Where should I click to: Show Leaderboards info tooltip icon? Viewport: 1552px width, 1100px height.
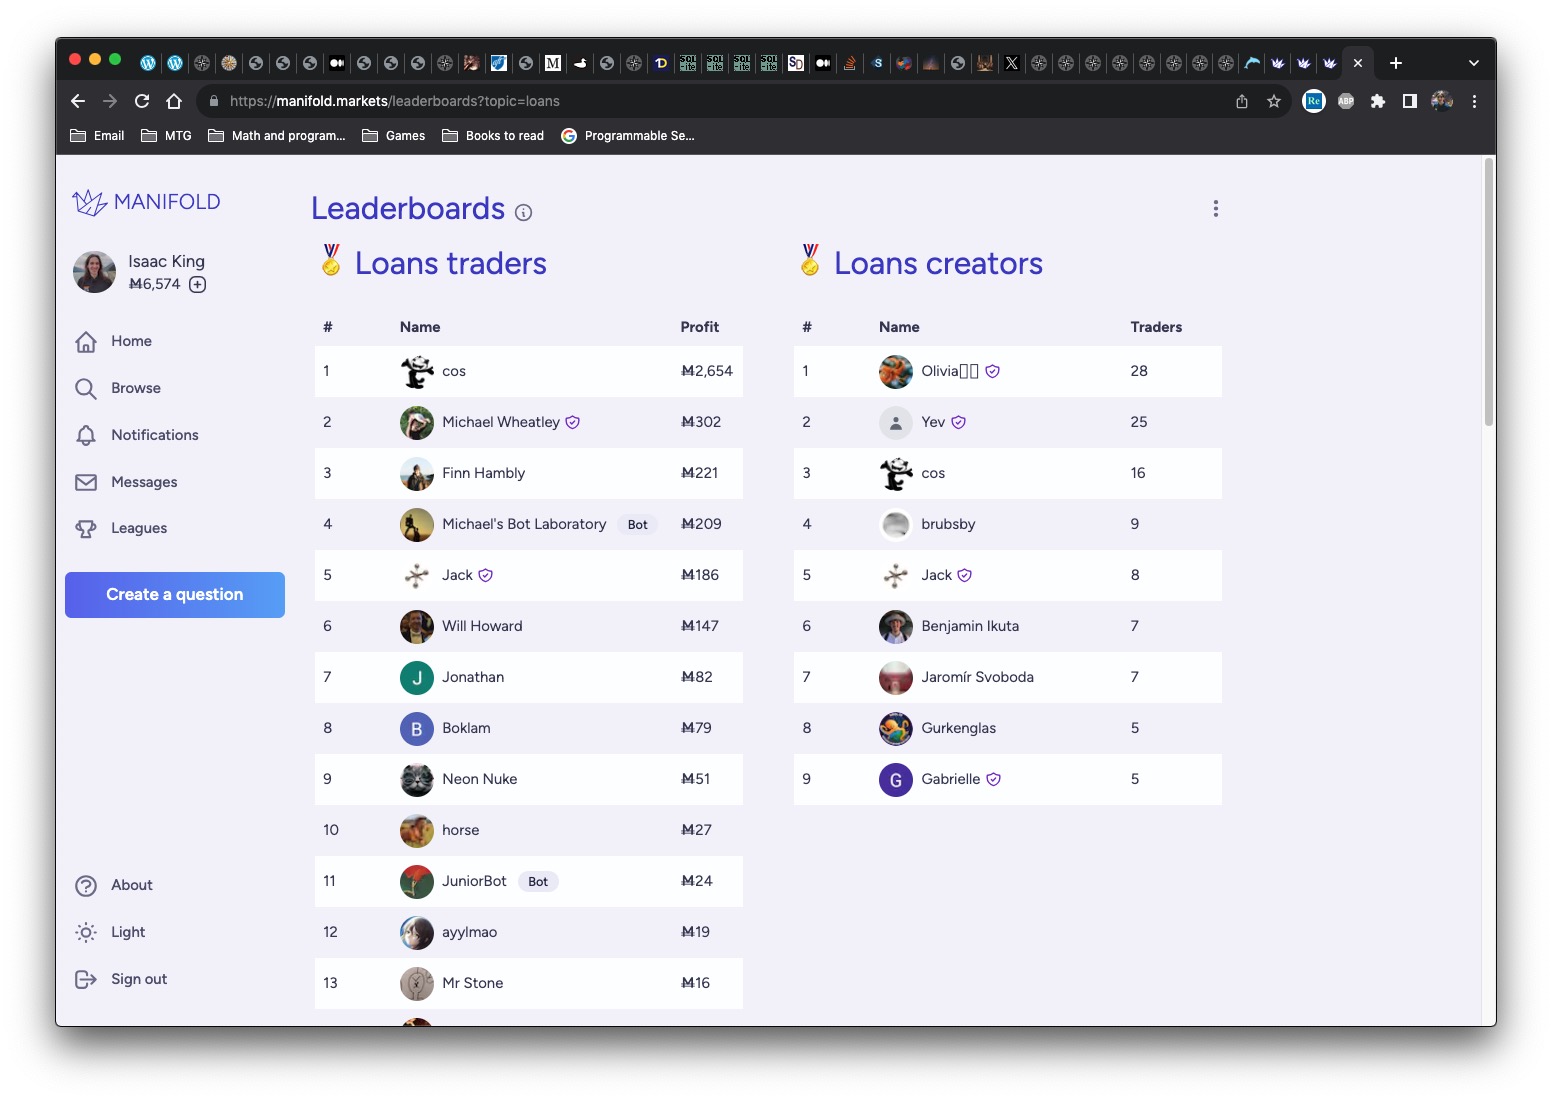[x=523, y=212]
